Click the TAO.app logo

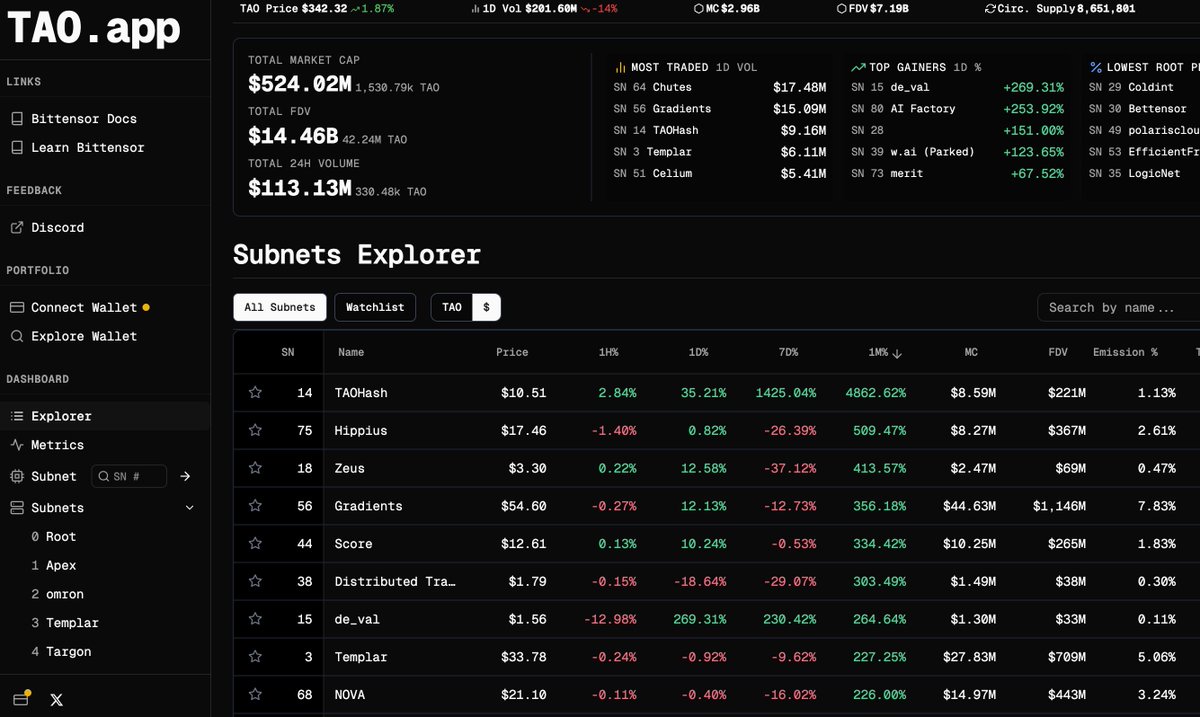click(95, 29)
